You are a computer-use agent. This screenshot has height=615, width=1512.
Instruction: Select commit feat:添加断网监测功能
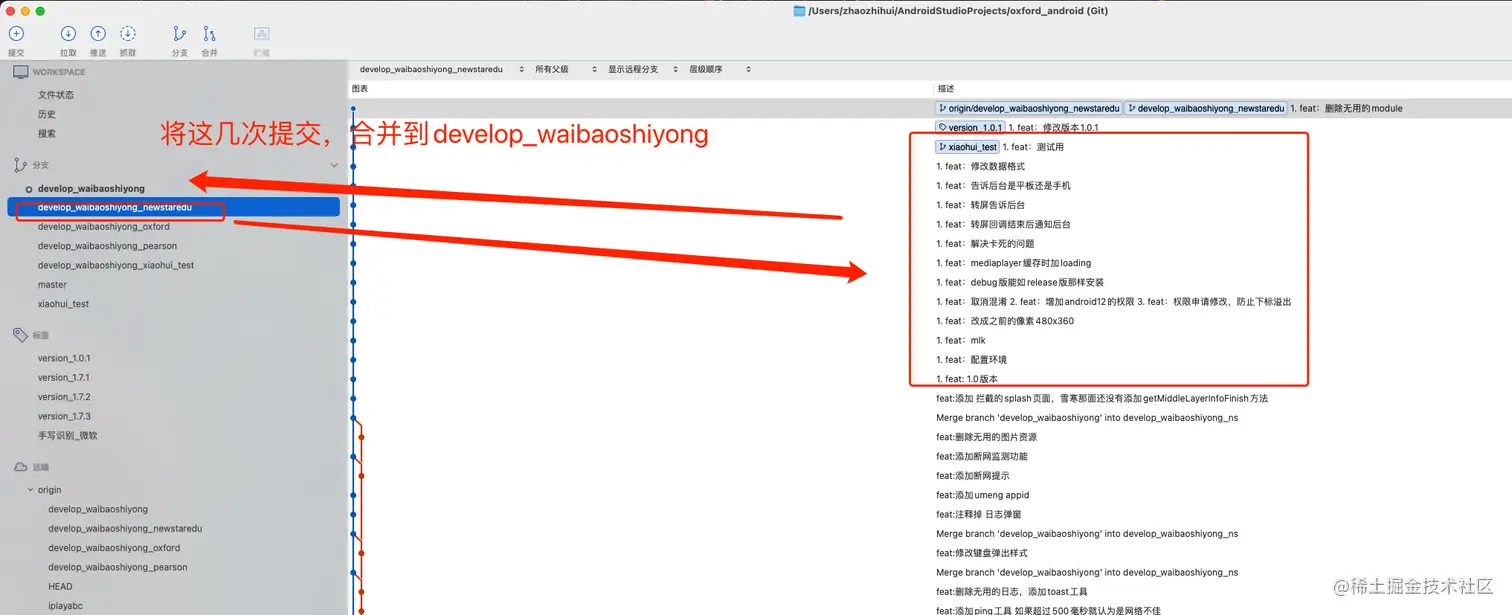click(x=981, y=456)
